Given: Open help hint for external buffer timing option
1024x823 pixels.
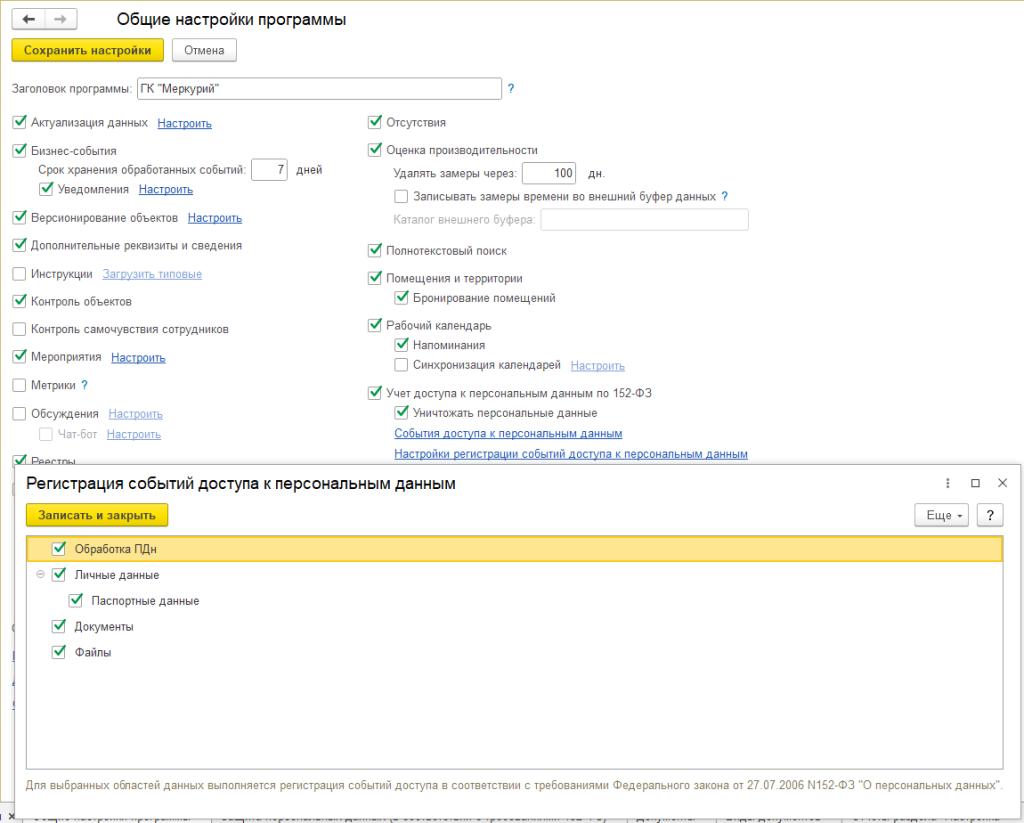Looking at the screenshot, I should pyautogui.click(x=725, y=197).
